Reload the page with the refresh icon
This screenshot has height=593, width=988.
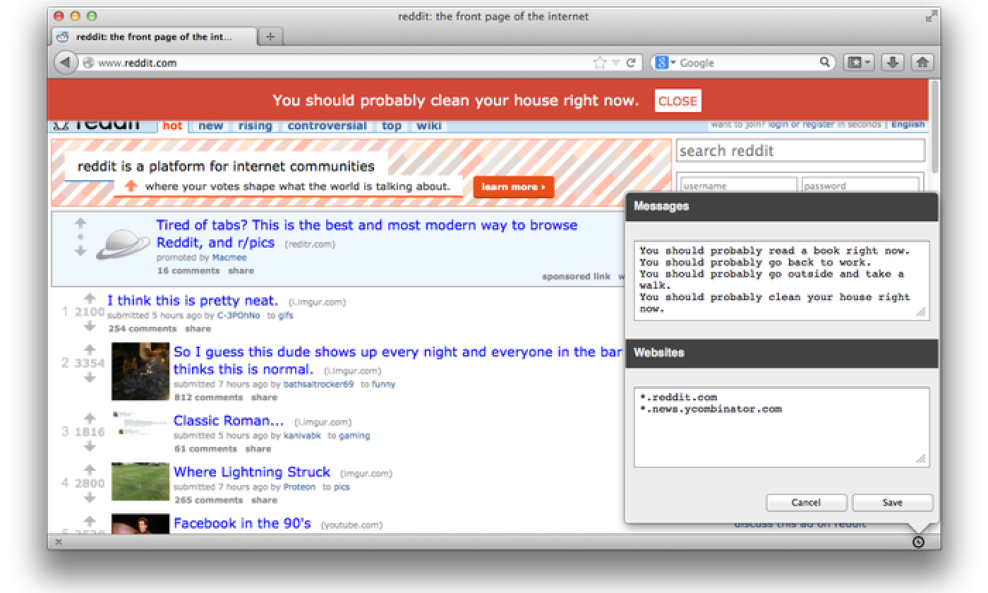point(631,63)
